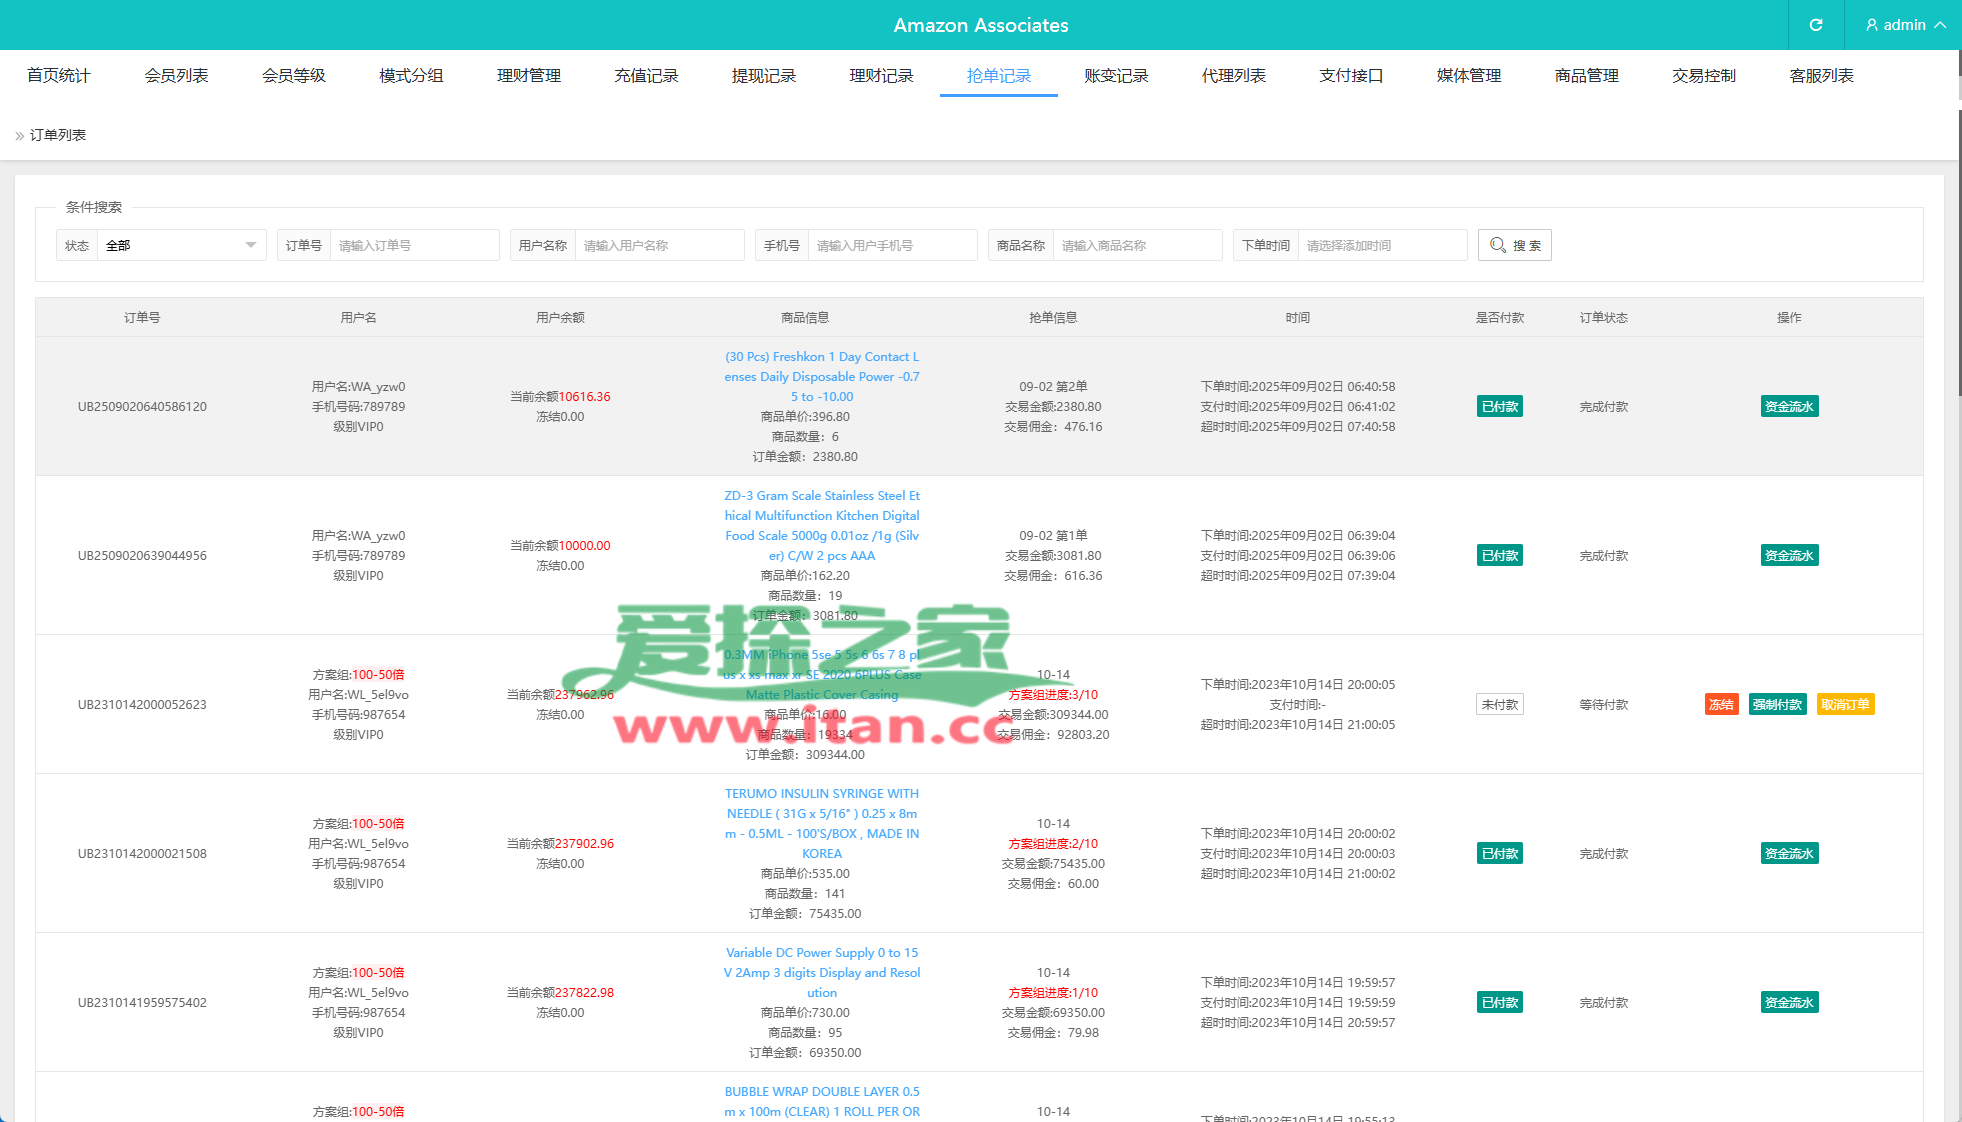The width and height of the screenshot is (1962, 1122).
Task: Select the 交易控制 tab
Action: click(1704, 76)
